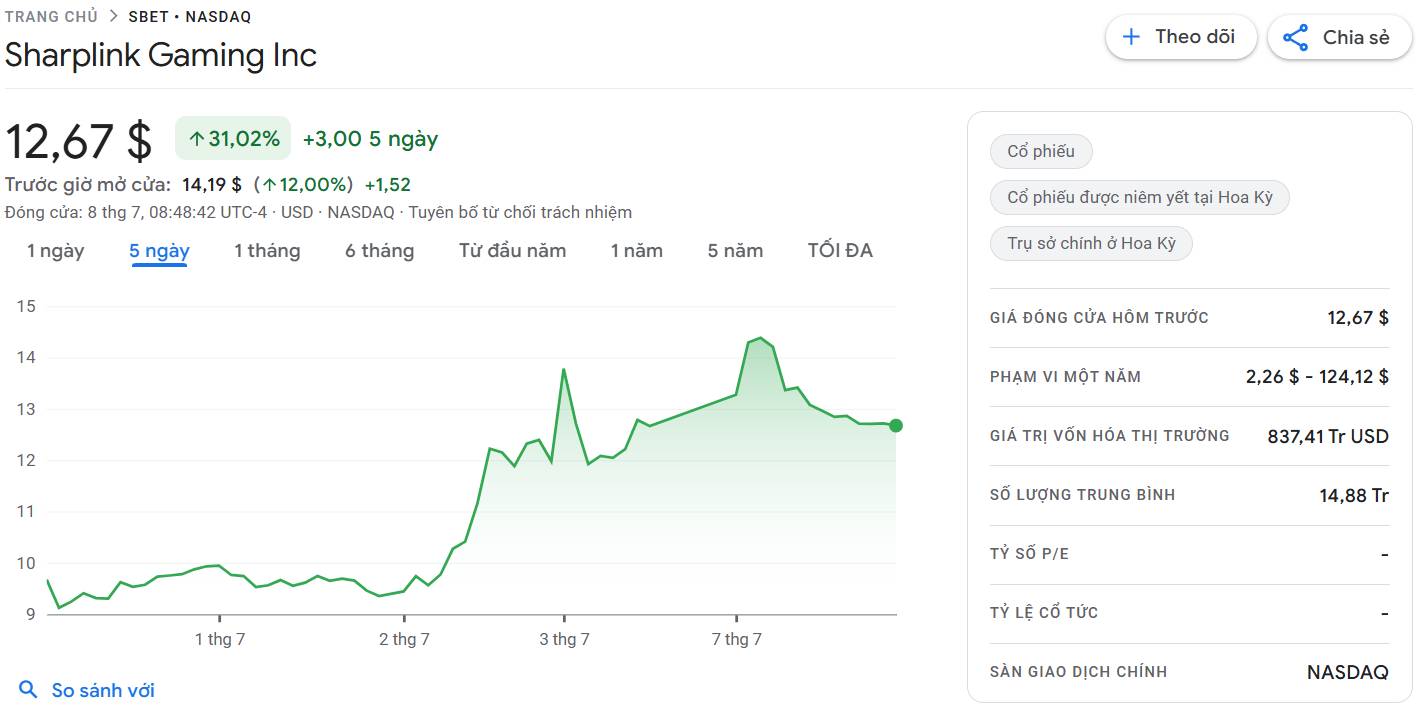
Task: Switch chart to 5 năm range
Action: pos(735,251)
